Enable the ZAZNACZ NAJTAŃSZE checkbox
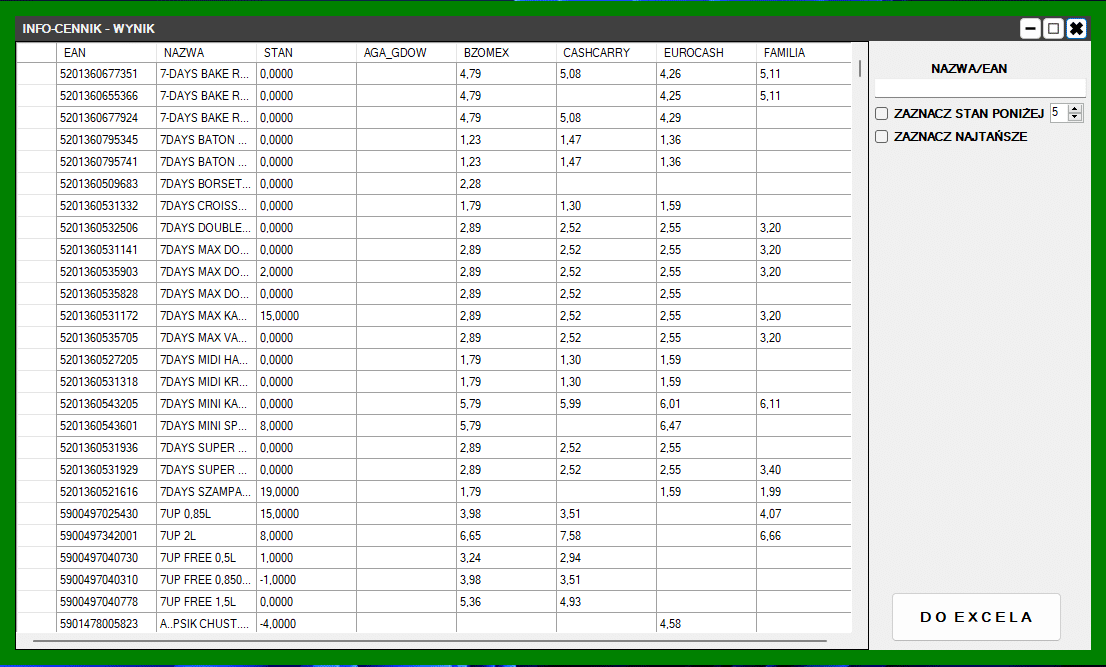The width and height of the screenshot is (1106, 667). 882,136
